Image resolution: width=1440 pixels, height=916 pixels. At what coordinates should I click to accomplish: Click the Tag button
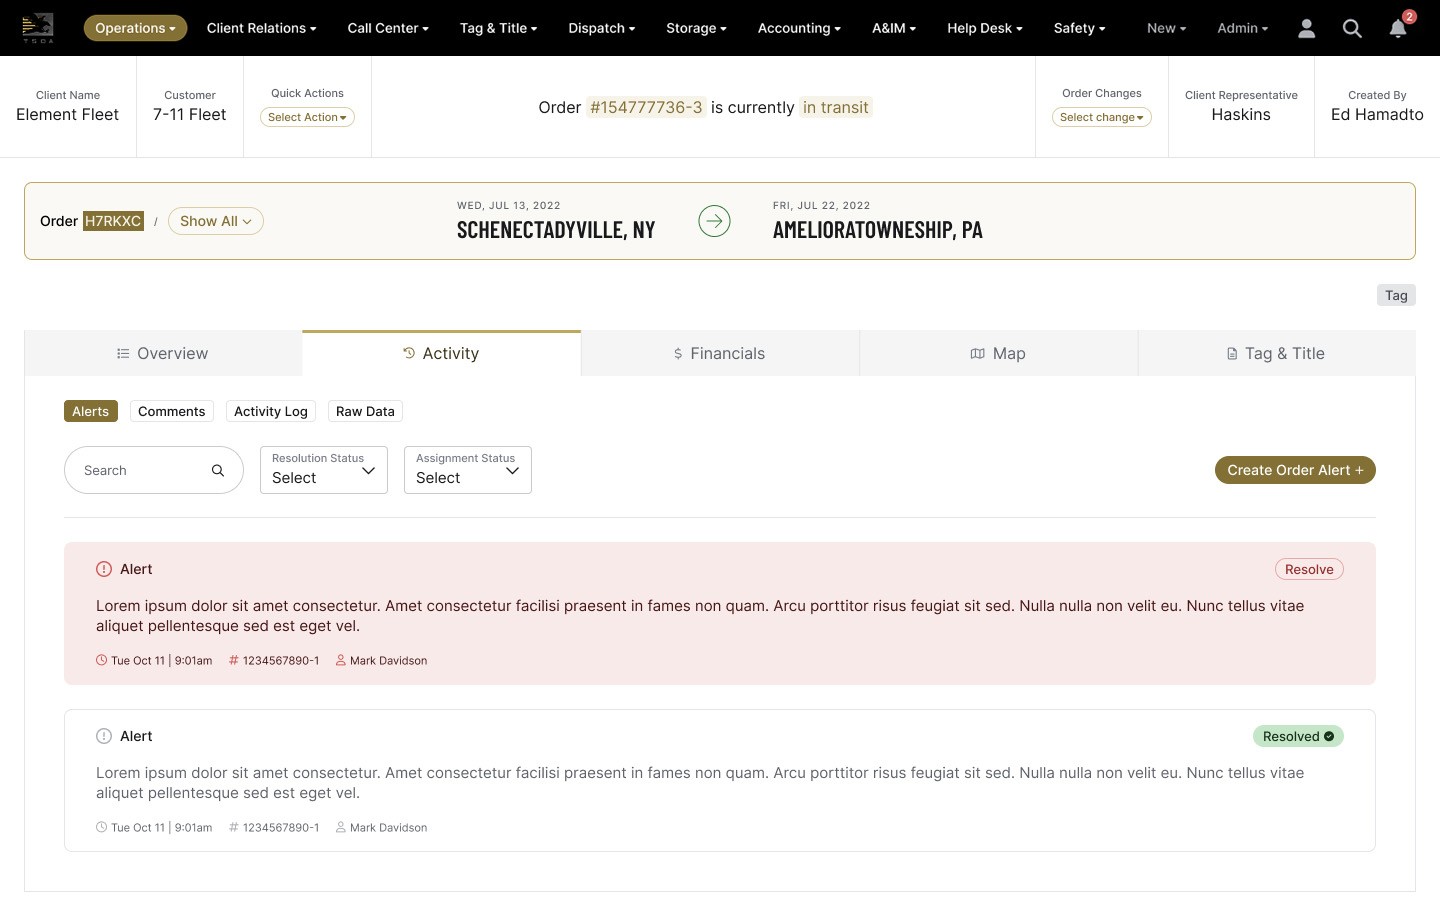pyautogui.click(x=1396, y=295)
